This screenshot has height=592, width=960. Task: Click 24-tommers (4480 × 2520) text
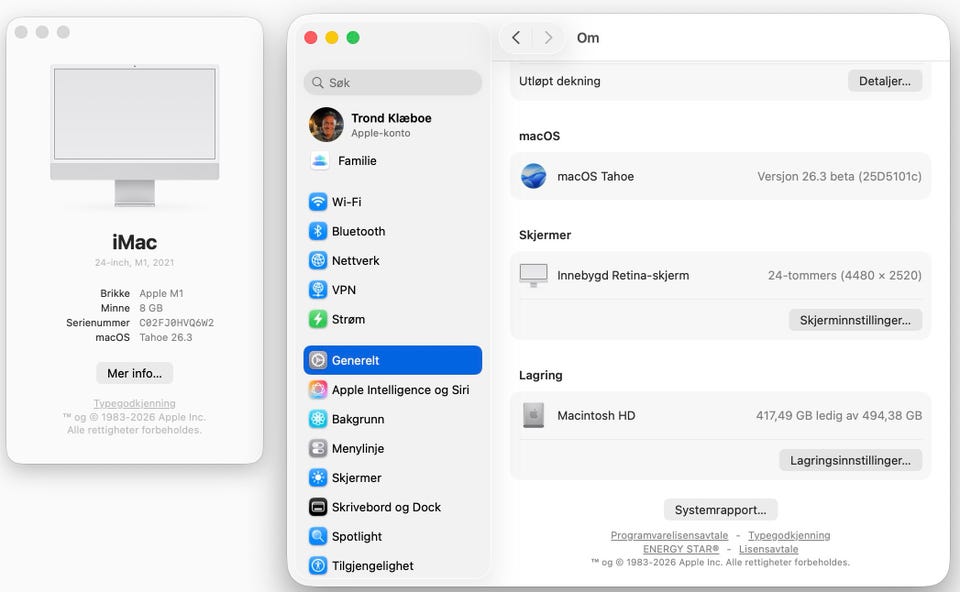[844, 275]
